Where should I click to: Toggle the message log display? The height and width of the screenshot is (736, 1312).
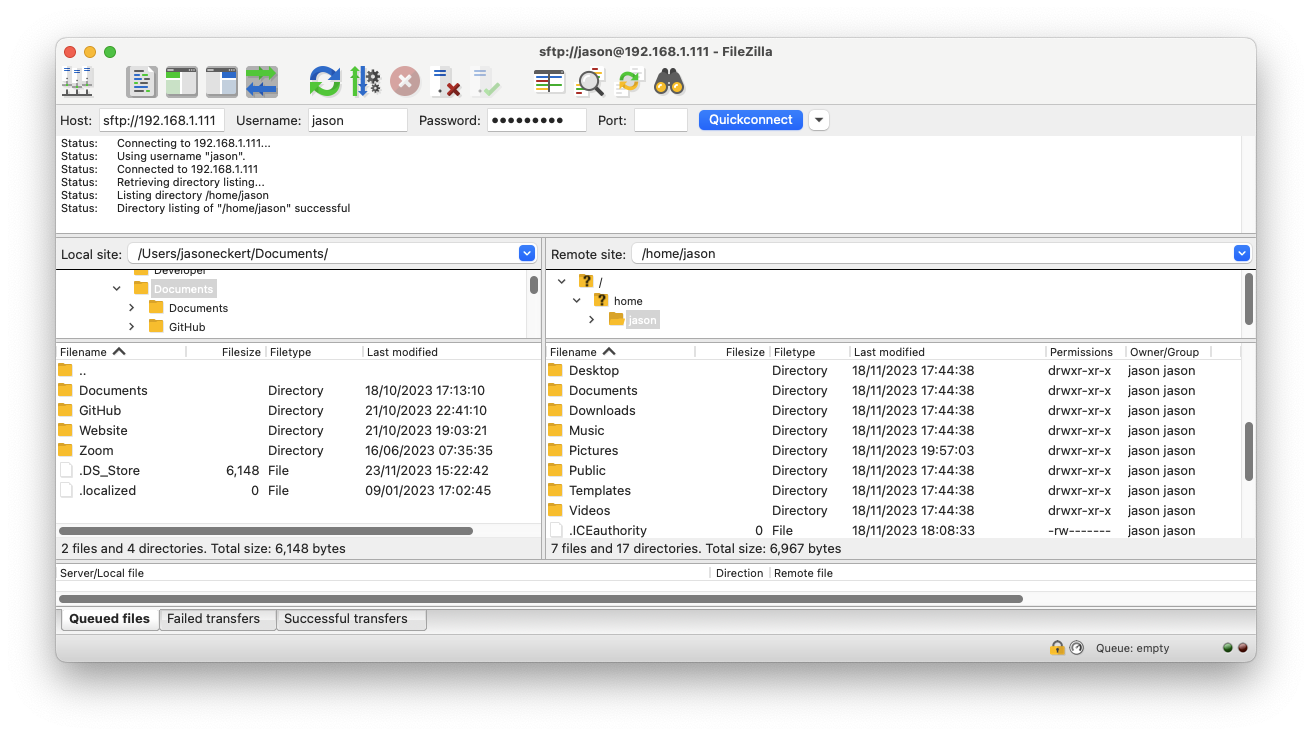coord(141,81)
